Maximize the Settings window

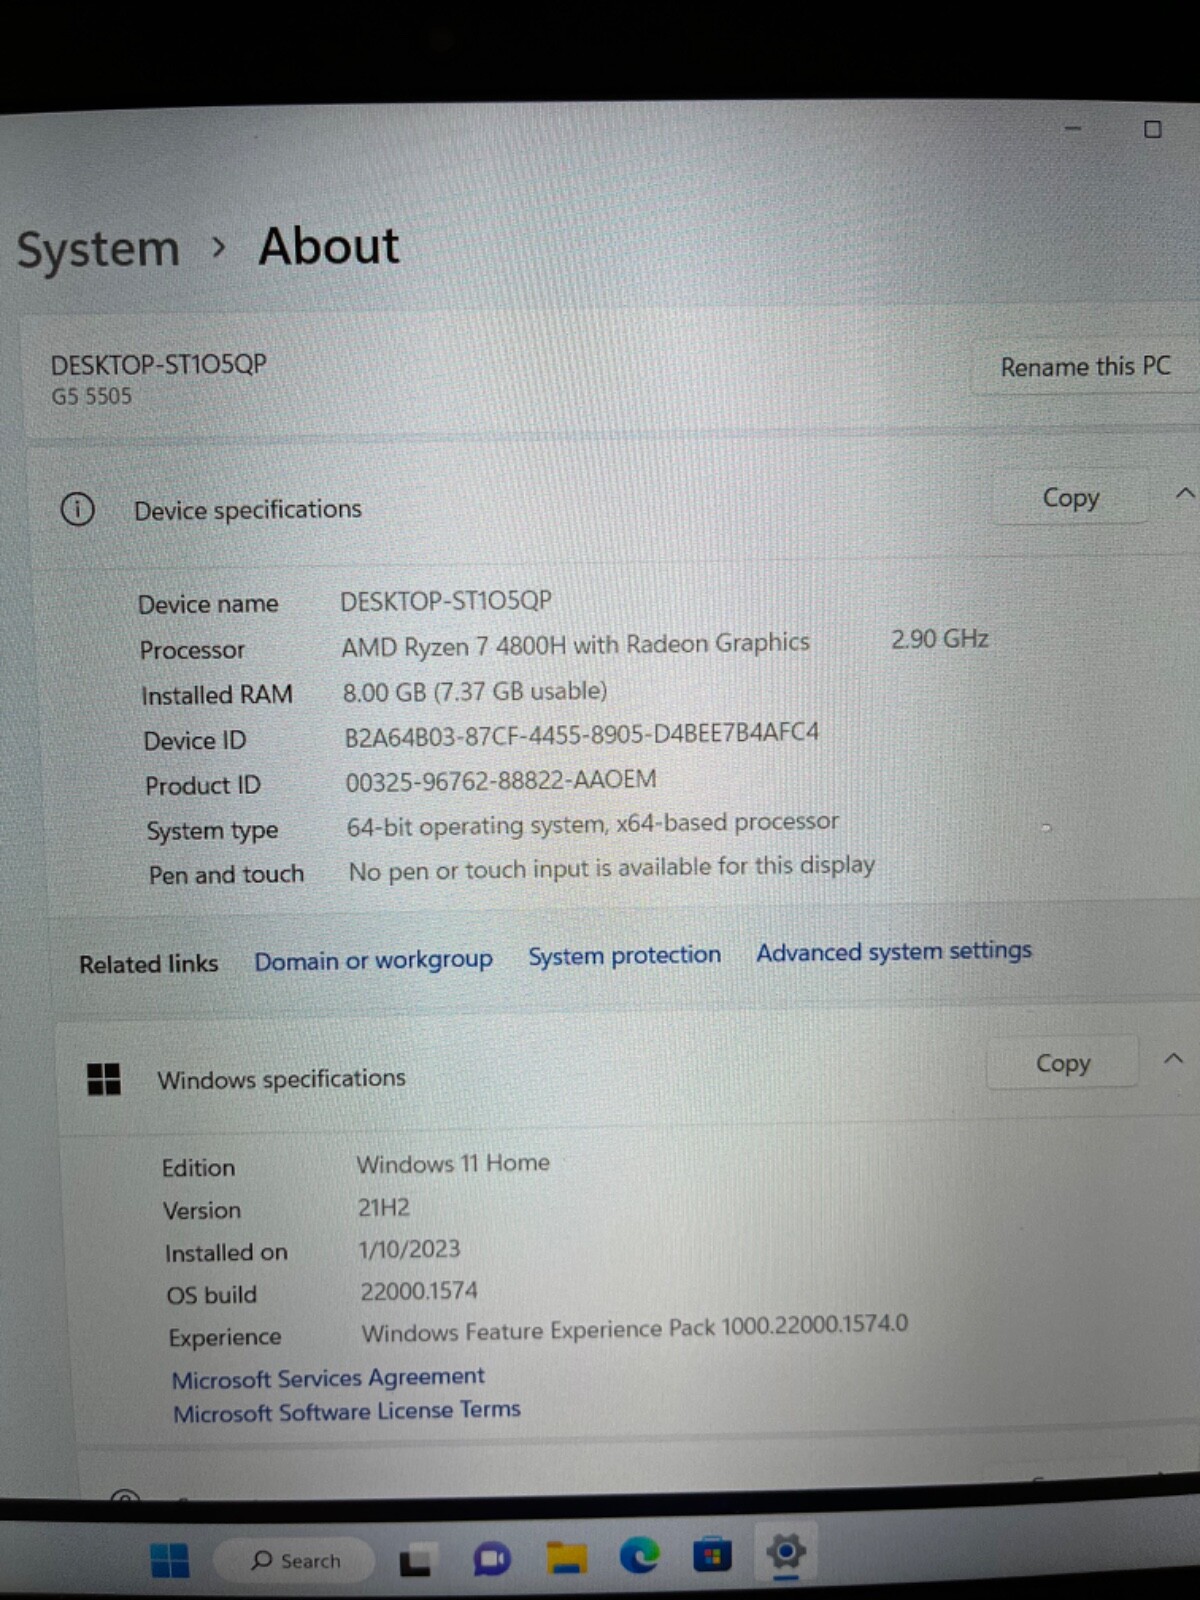coord(1152,129)
